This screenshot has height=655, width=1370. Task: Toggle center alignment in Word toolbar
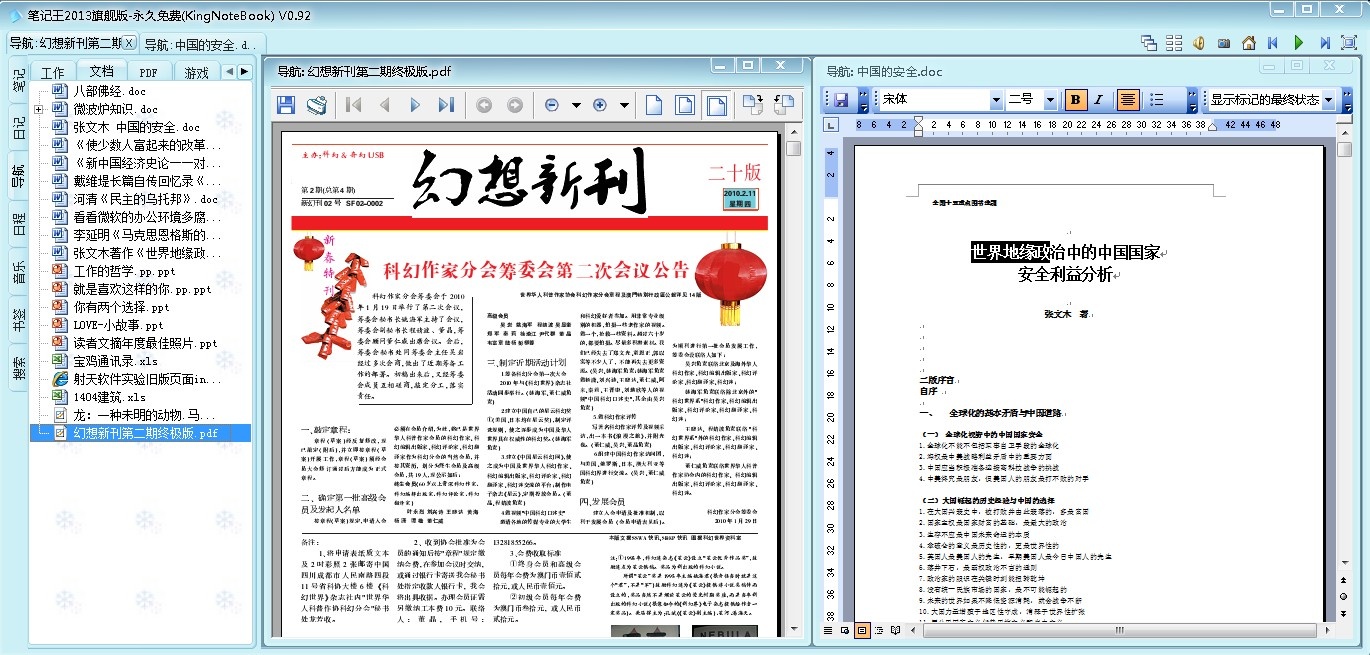click(1128, 100)
